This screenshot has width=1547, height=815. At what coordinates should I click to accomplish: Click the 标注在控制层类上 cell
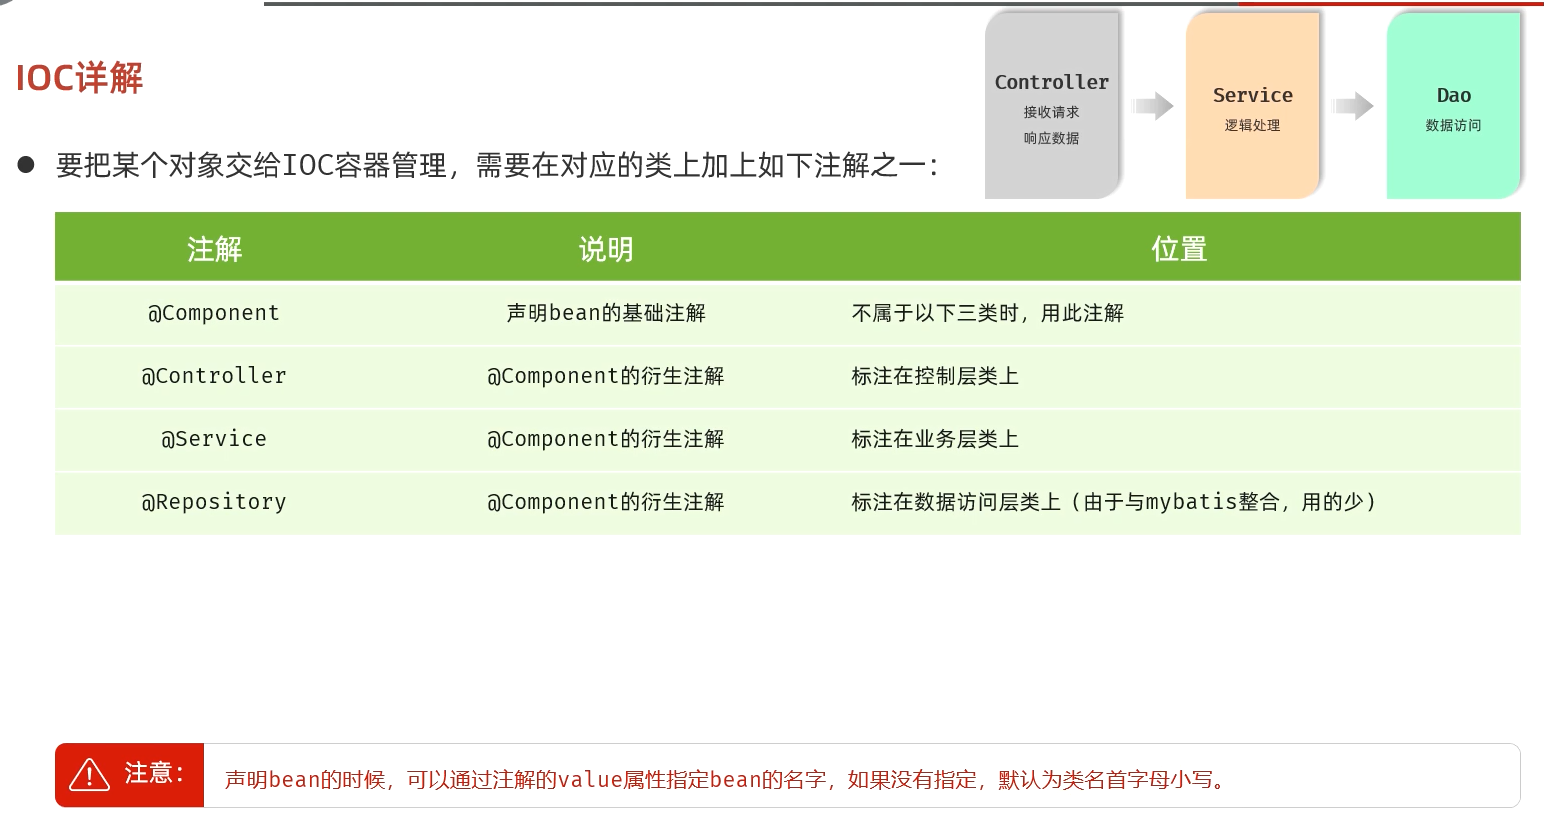(x=935, y=376)
